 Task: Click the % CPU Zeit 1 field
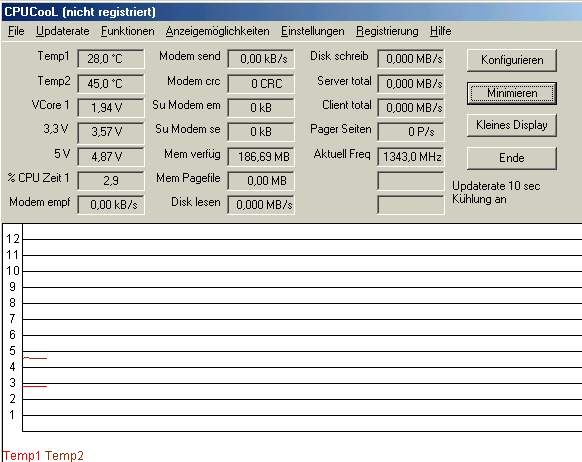111,181
